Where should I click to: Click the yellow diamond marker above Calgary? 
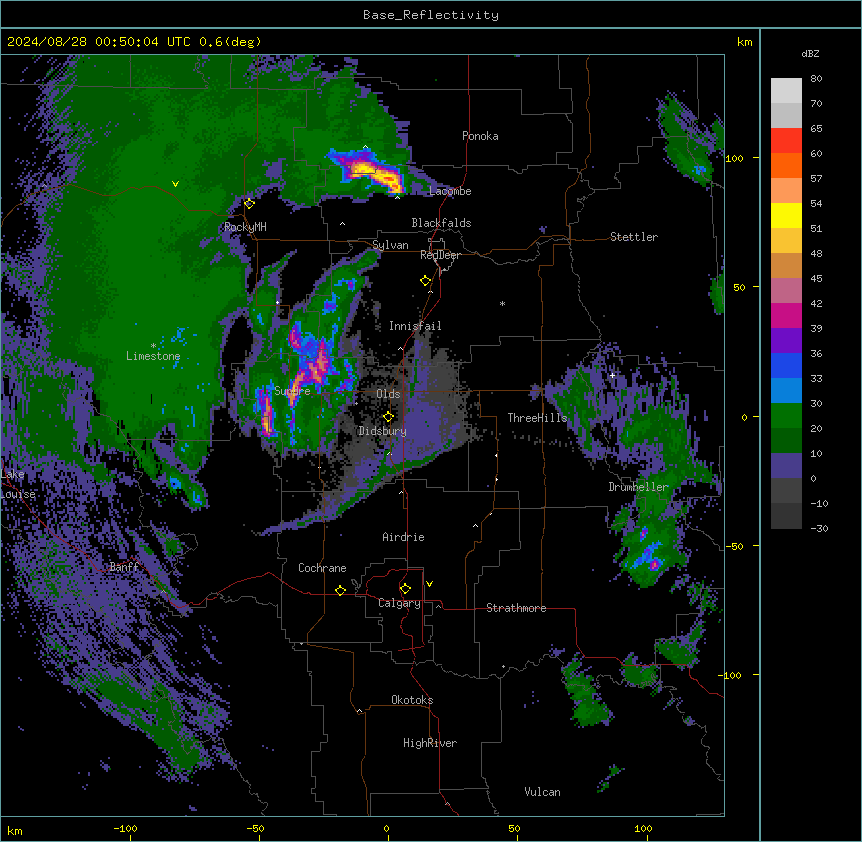pyautogui.click(x=405, y=589)
